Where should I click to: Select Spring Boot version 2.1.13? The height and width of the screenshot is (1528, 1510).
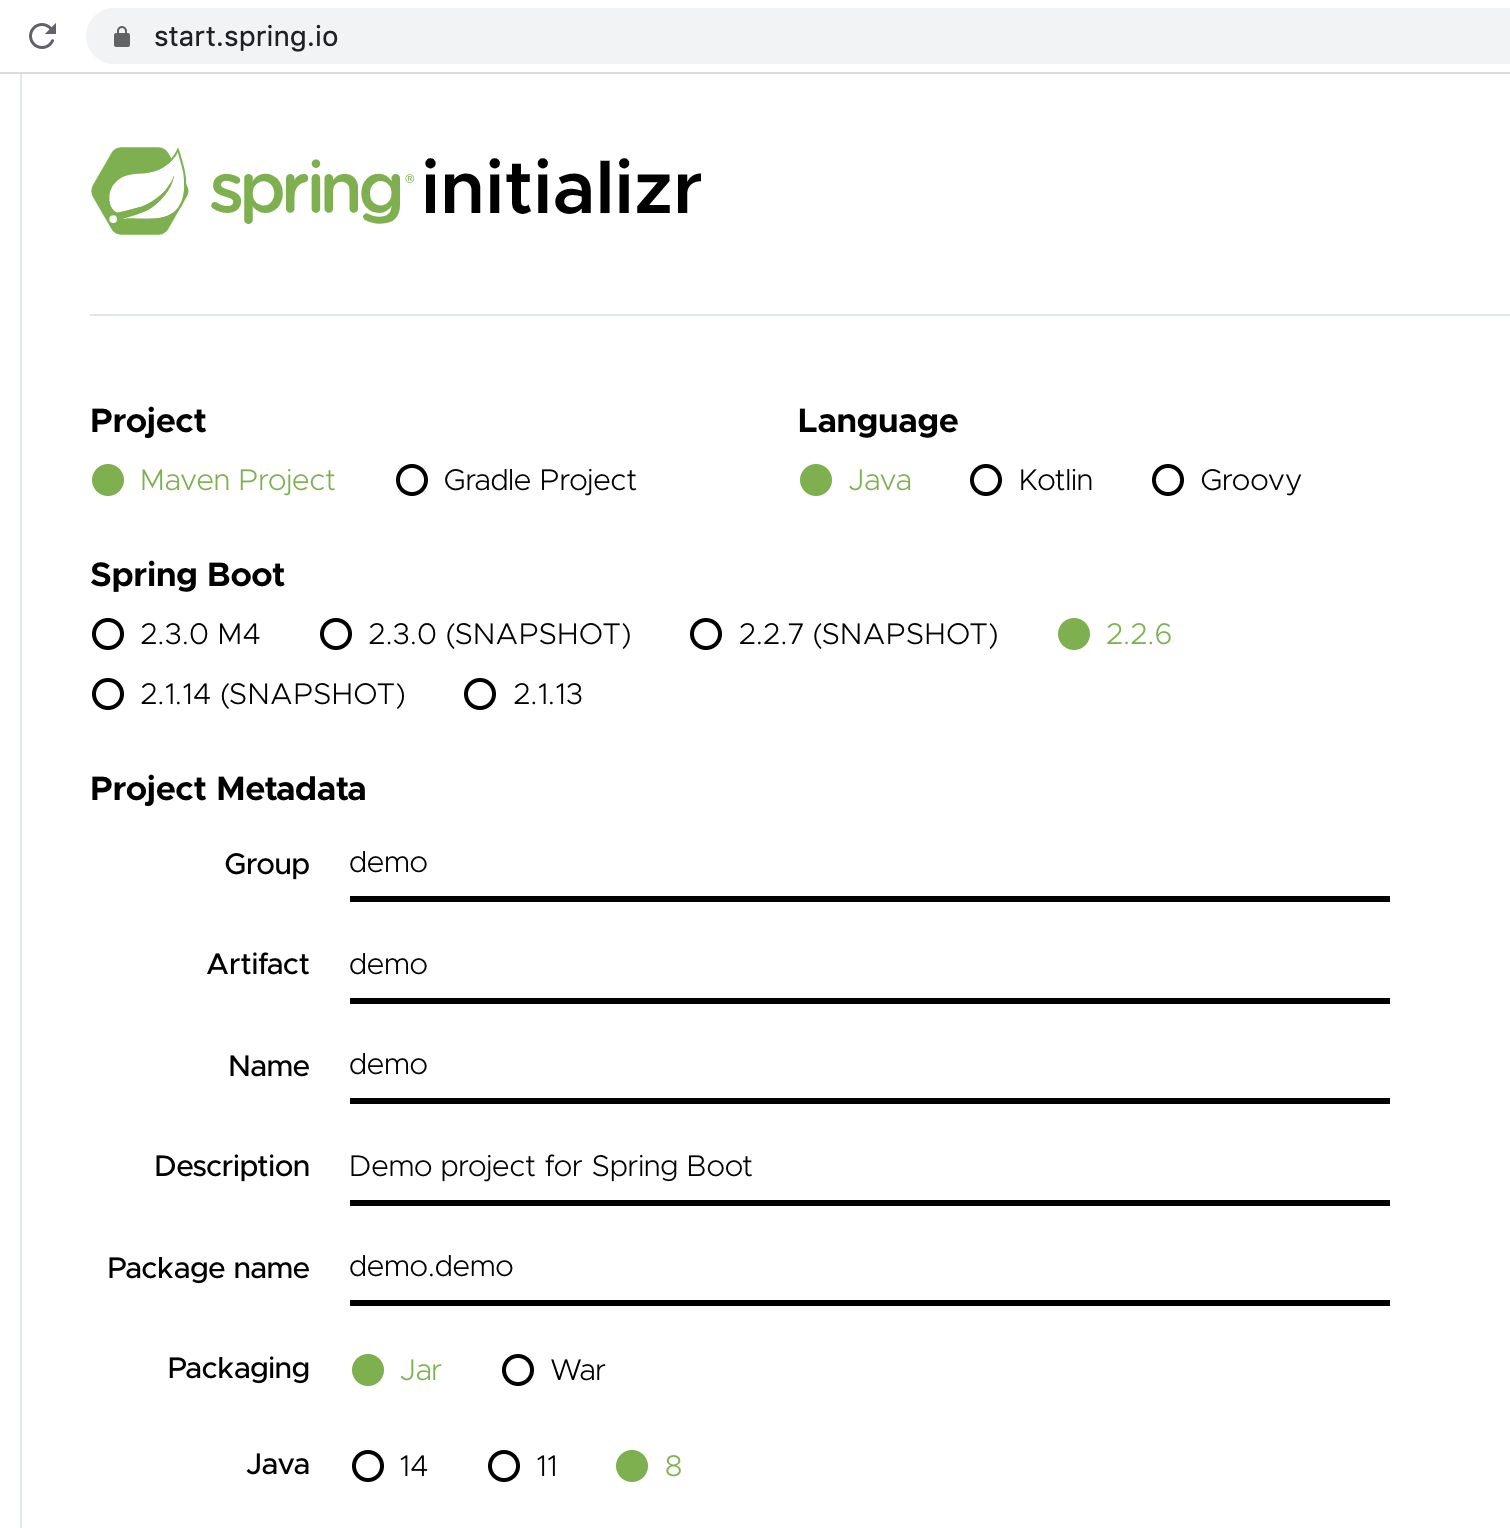[x=523, y=694]
